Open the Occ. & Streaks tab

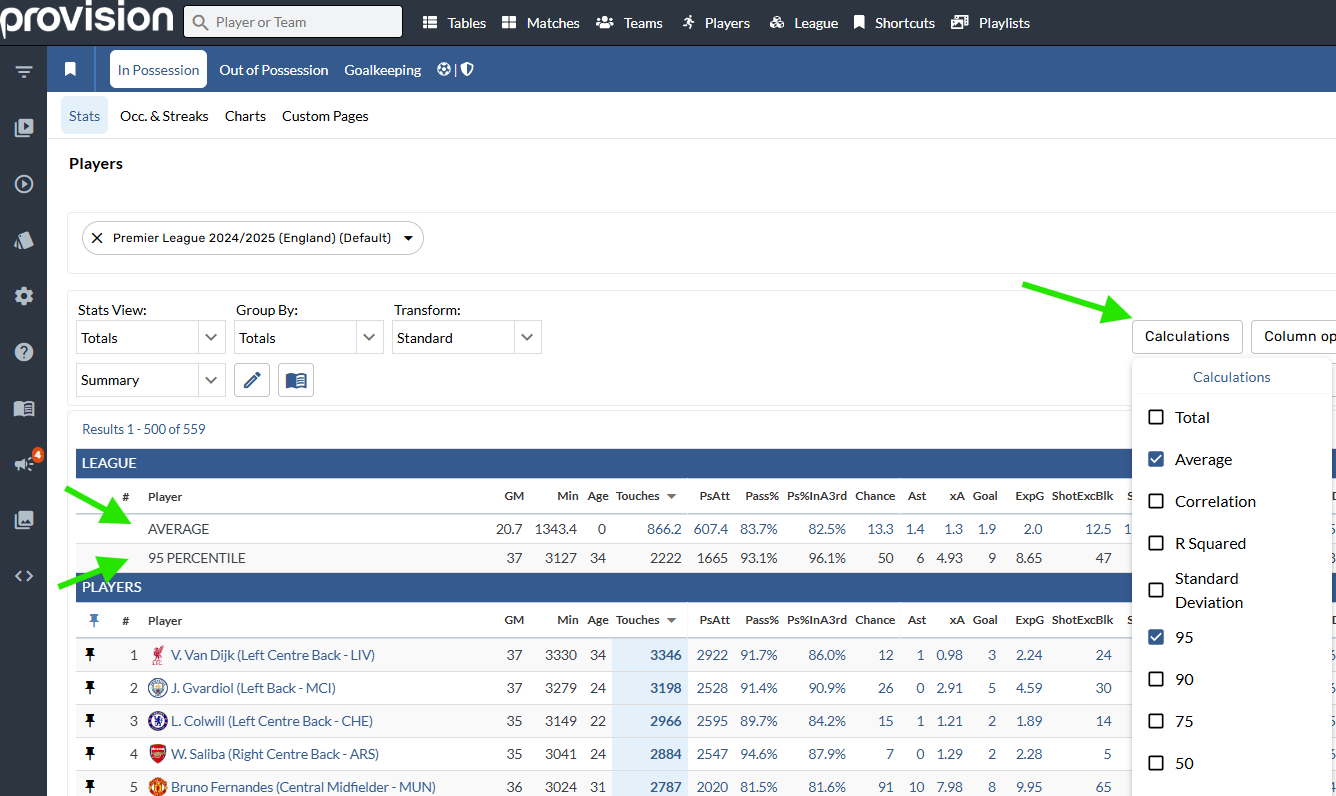(164, 116)
